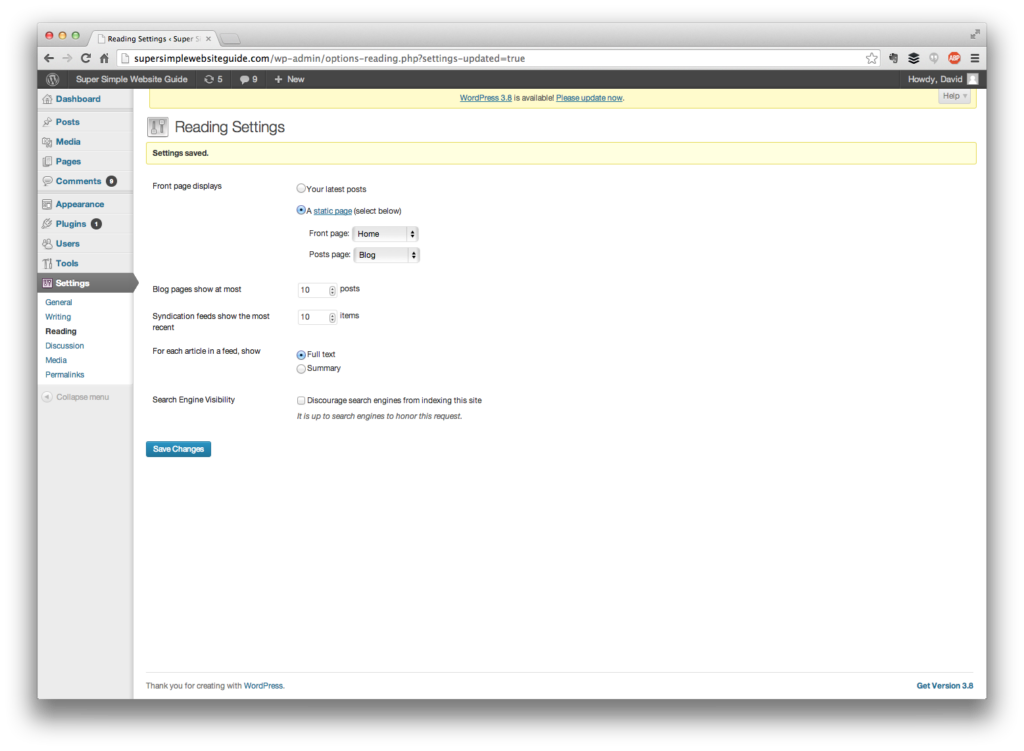This screenshot has height=751, width=1024.
Task: Click Super Simple Website Guide site name
Action: (x=131, y=79)
